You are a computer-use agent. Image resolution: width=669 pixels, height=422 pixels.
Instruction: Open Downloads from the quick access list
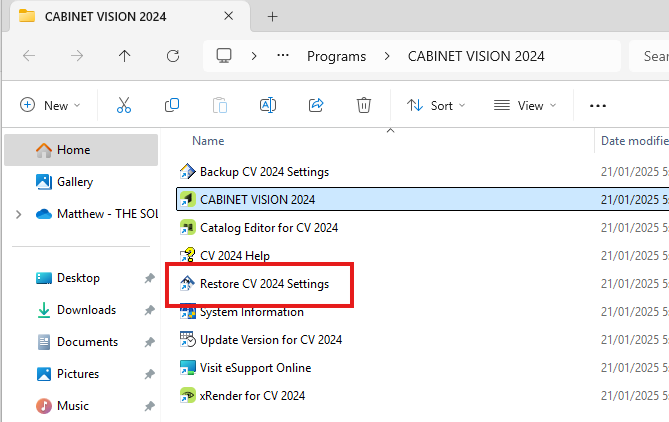pos(86,310)
